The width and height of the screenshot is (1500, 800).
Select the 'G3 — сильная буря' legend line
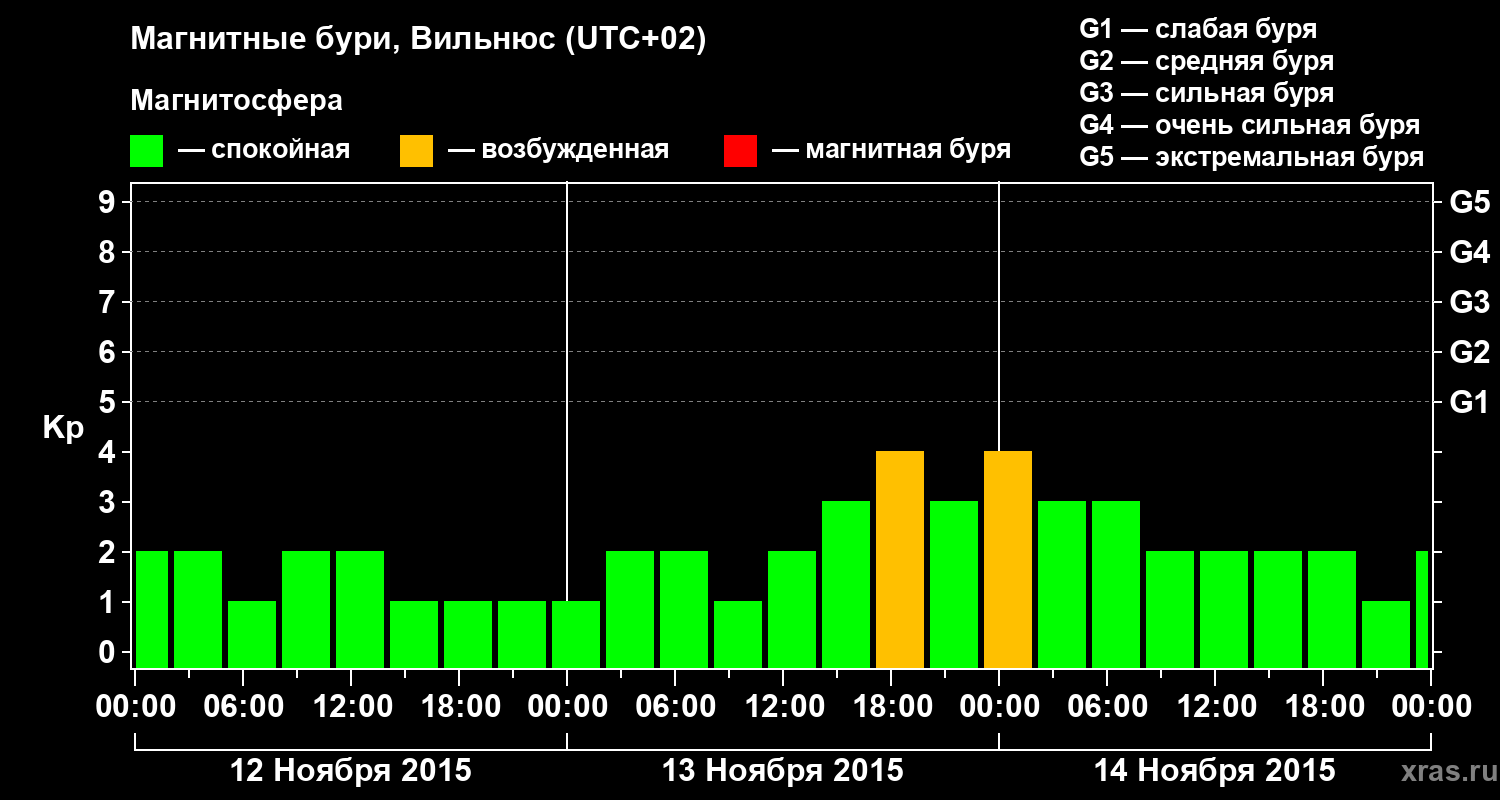(x=1207, y=93)
